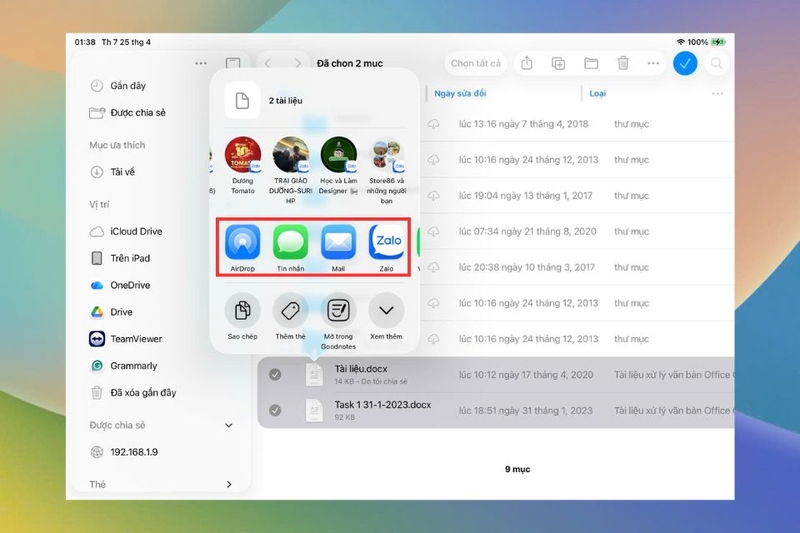
Task: Tap cloud download icon for 21 tháng 8, 2020 row
Action: (433, 232)
